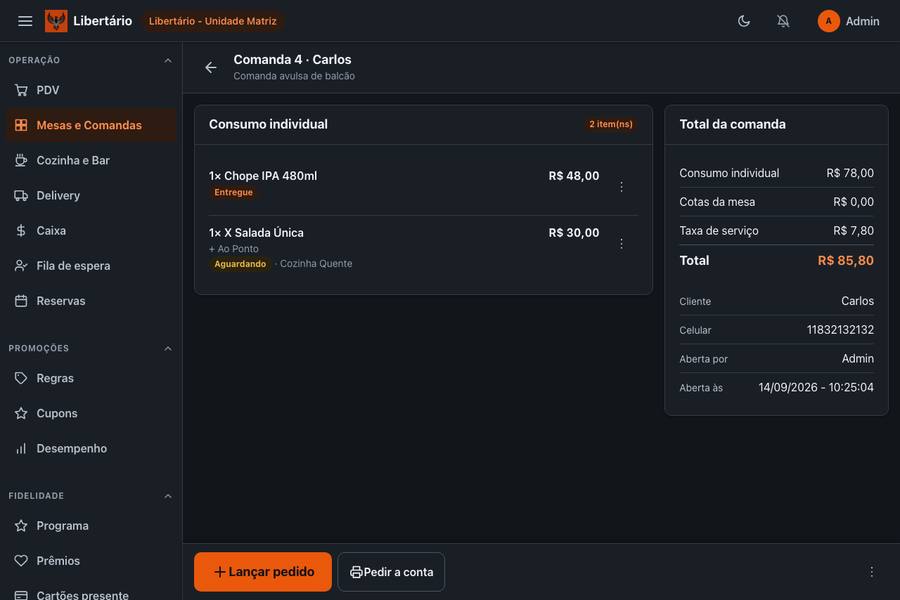Click the opening time 14/09/2026 - 10:25:04
The height and width of the screenshot is (600, 900).
click(816, 388)
